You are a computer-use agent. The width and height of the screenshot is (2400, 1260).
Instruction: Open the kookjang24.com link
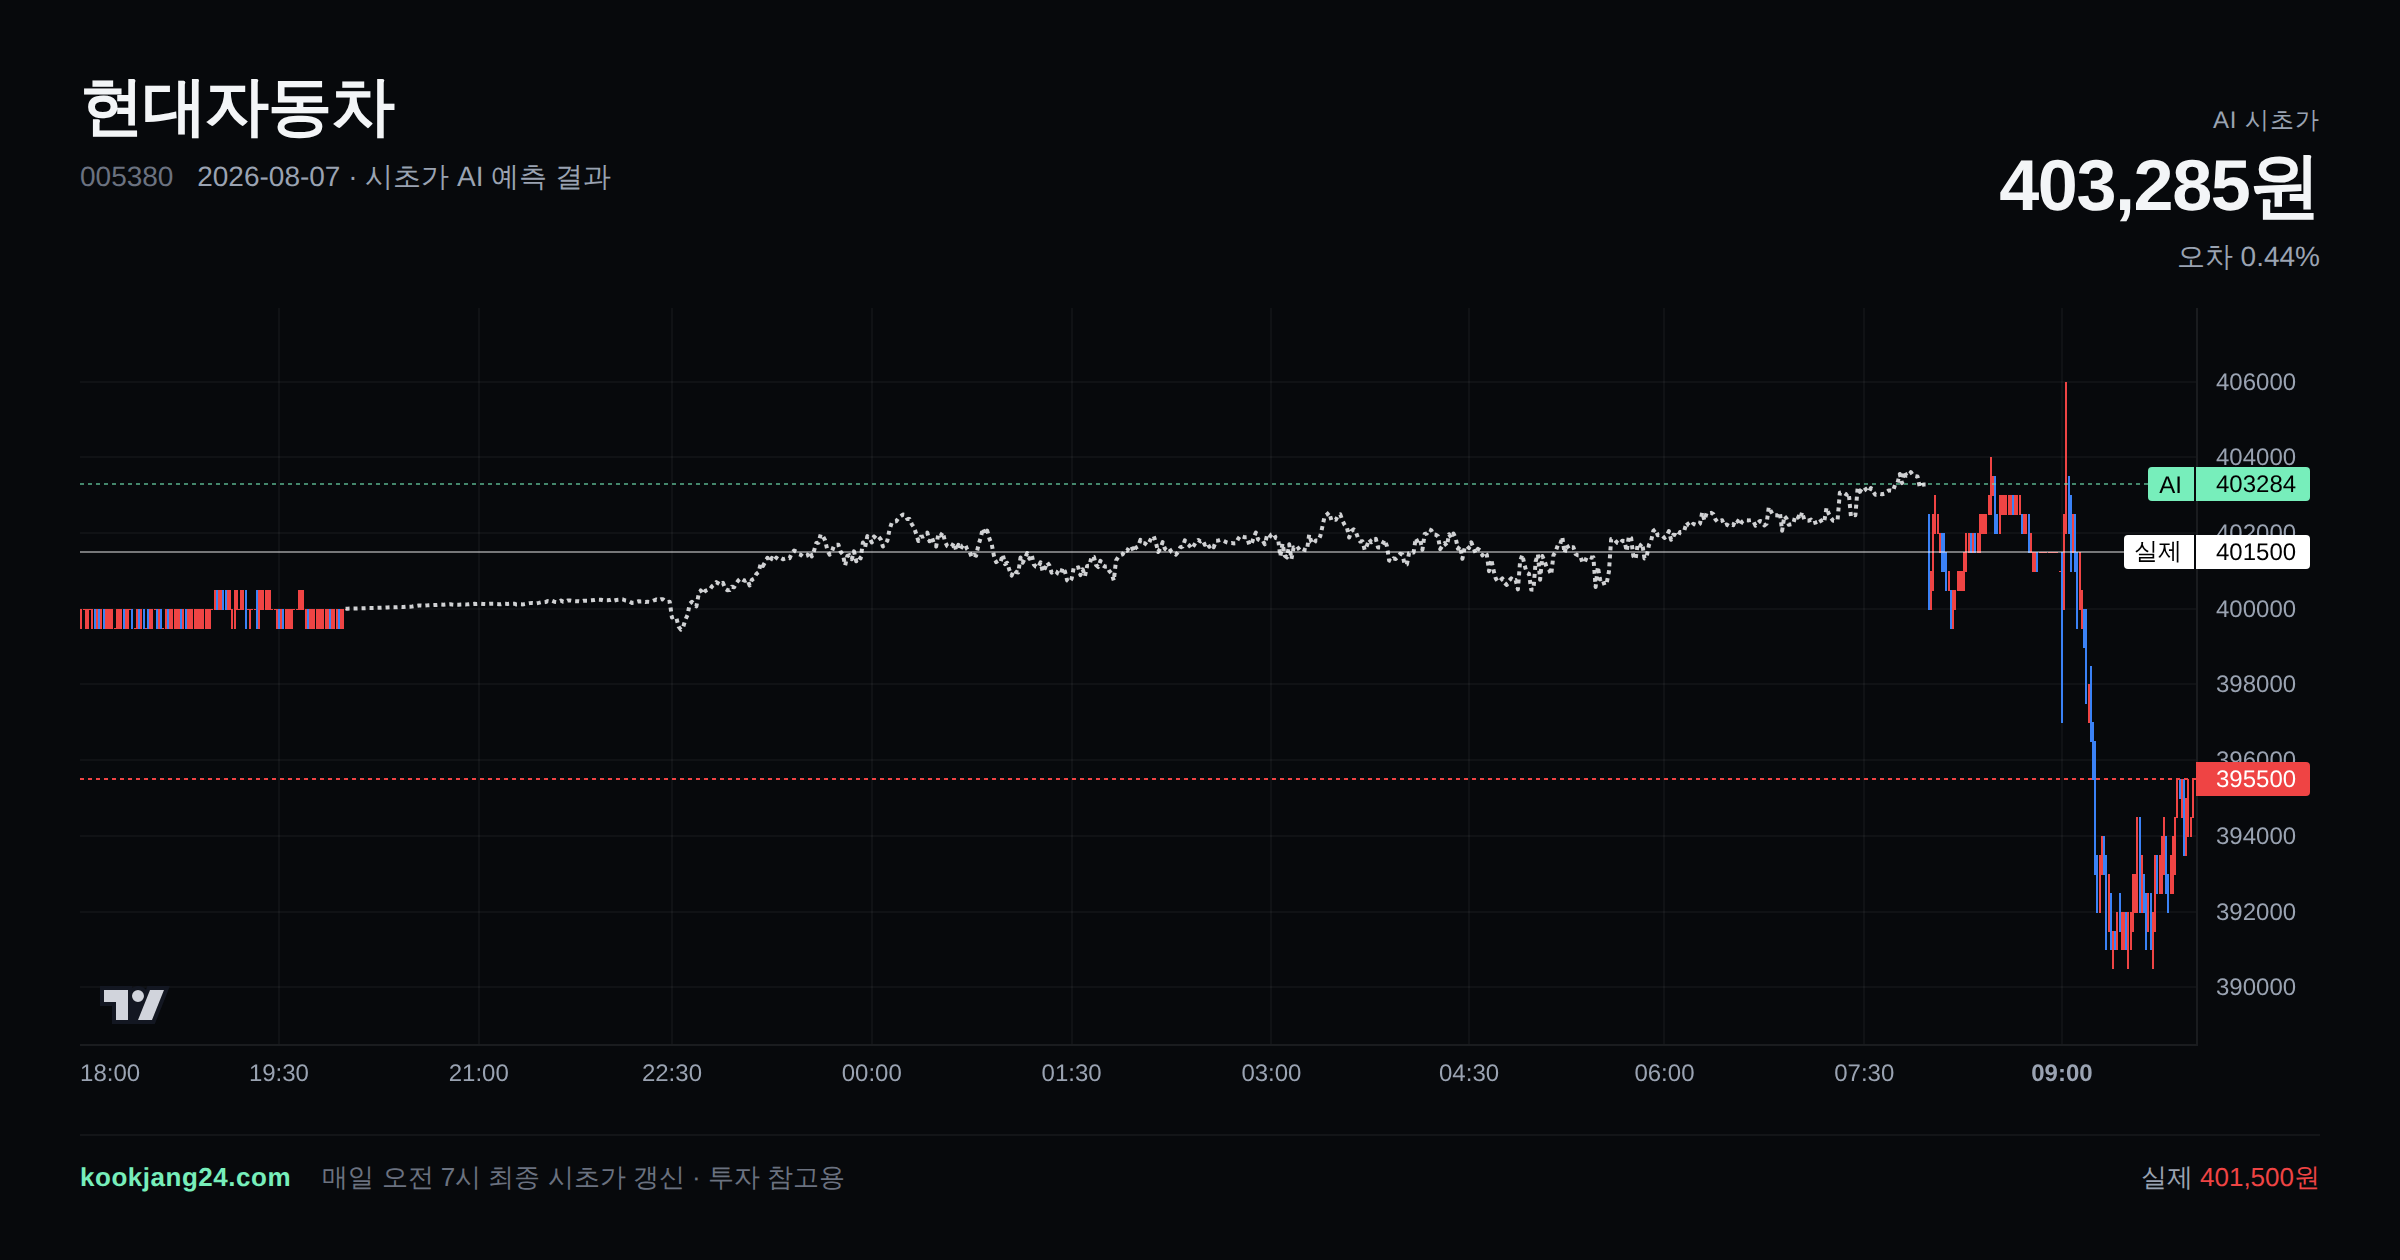click(x=185, y=1177)
